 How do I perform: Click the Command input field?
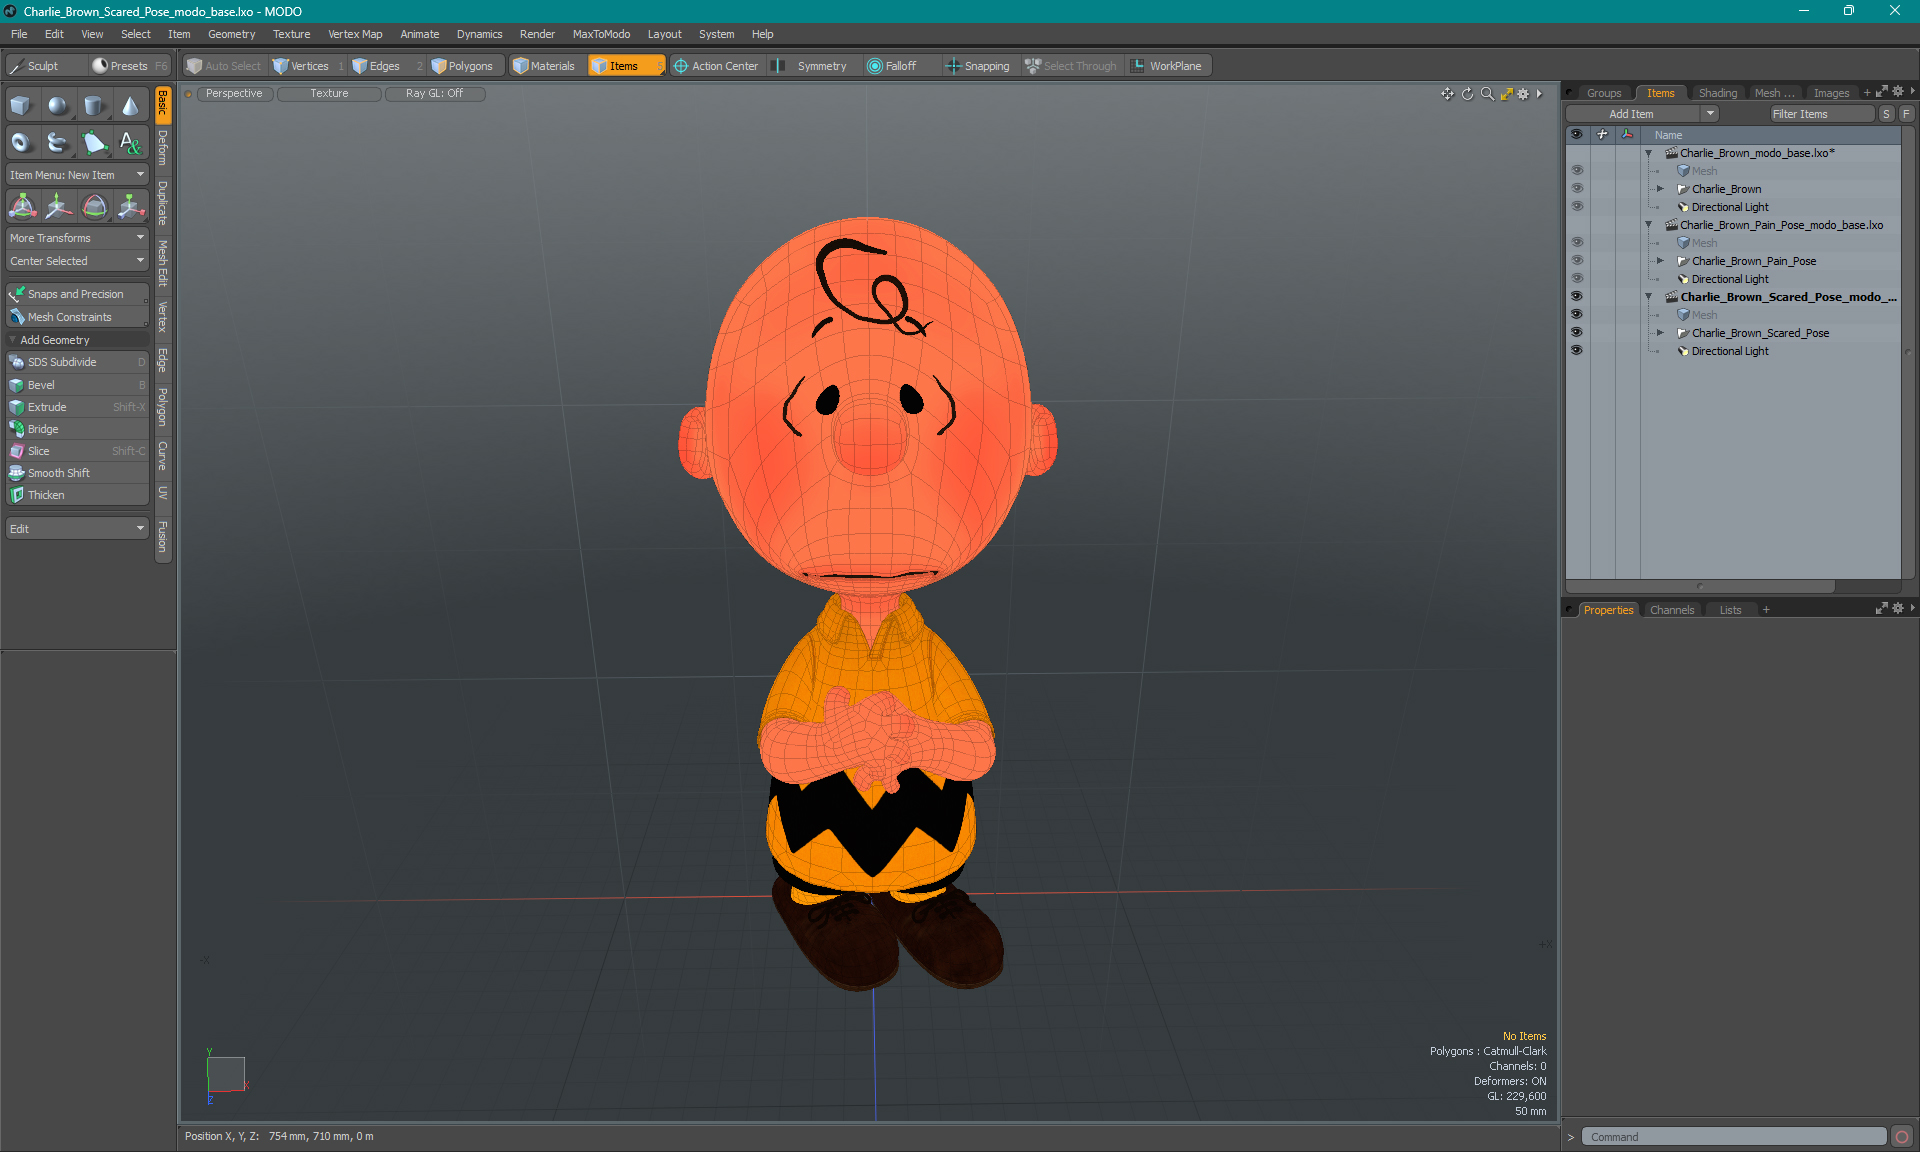1733,1137
